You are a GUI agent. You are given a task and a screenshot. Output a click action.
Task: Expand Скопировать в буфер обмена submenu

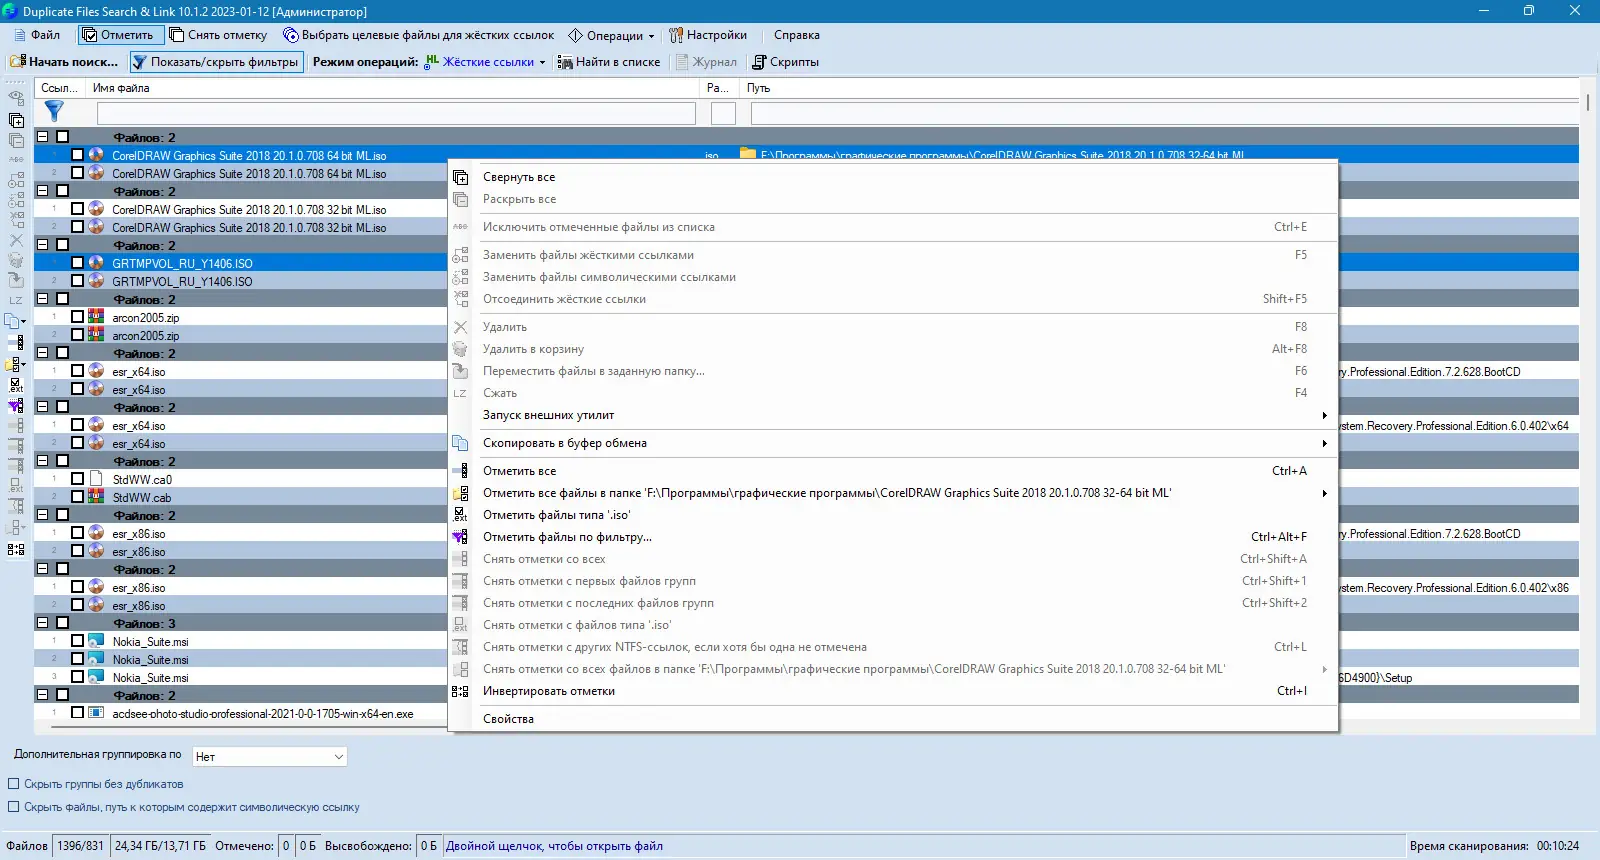point(893,443)
